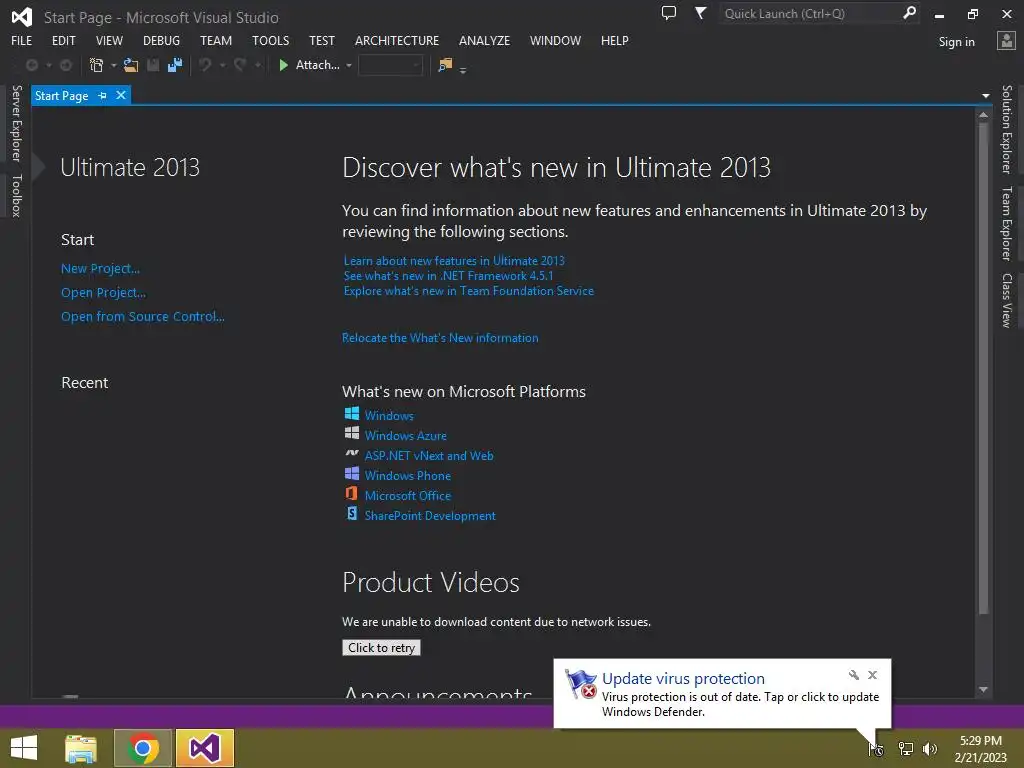The image size is (1024, 768).
Task: Collapse the Start Page left pane arrow
Action: point(39,167)
